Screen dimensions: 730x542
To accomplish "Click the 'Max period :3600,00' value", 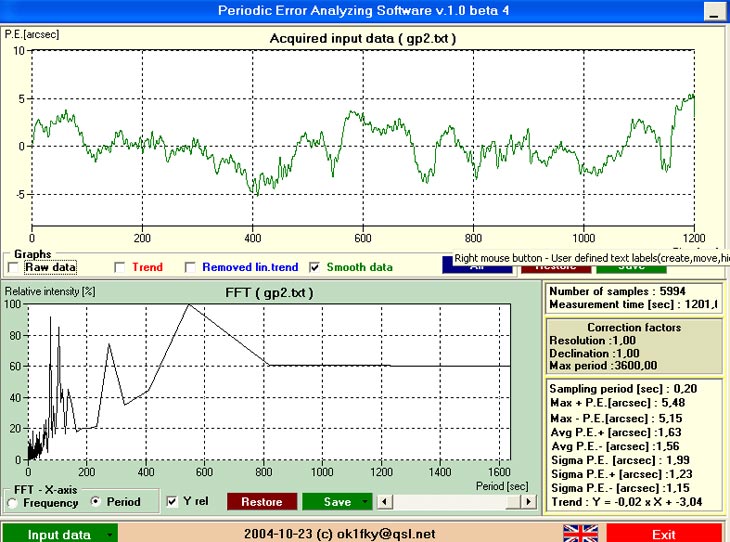I will (x=603, y=366).
